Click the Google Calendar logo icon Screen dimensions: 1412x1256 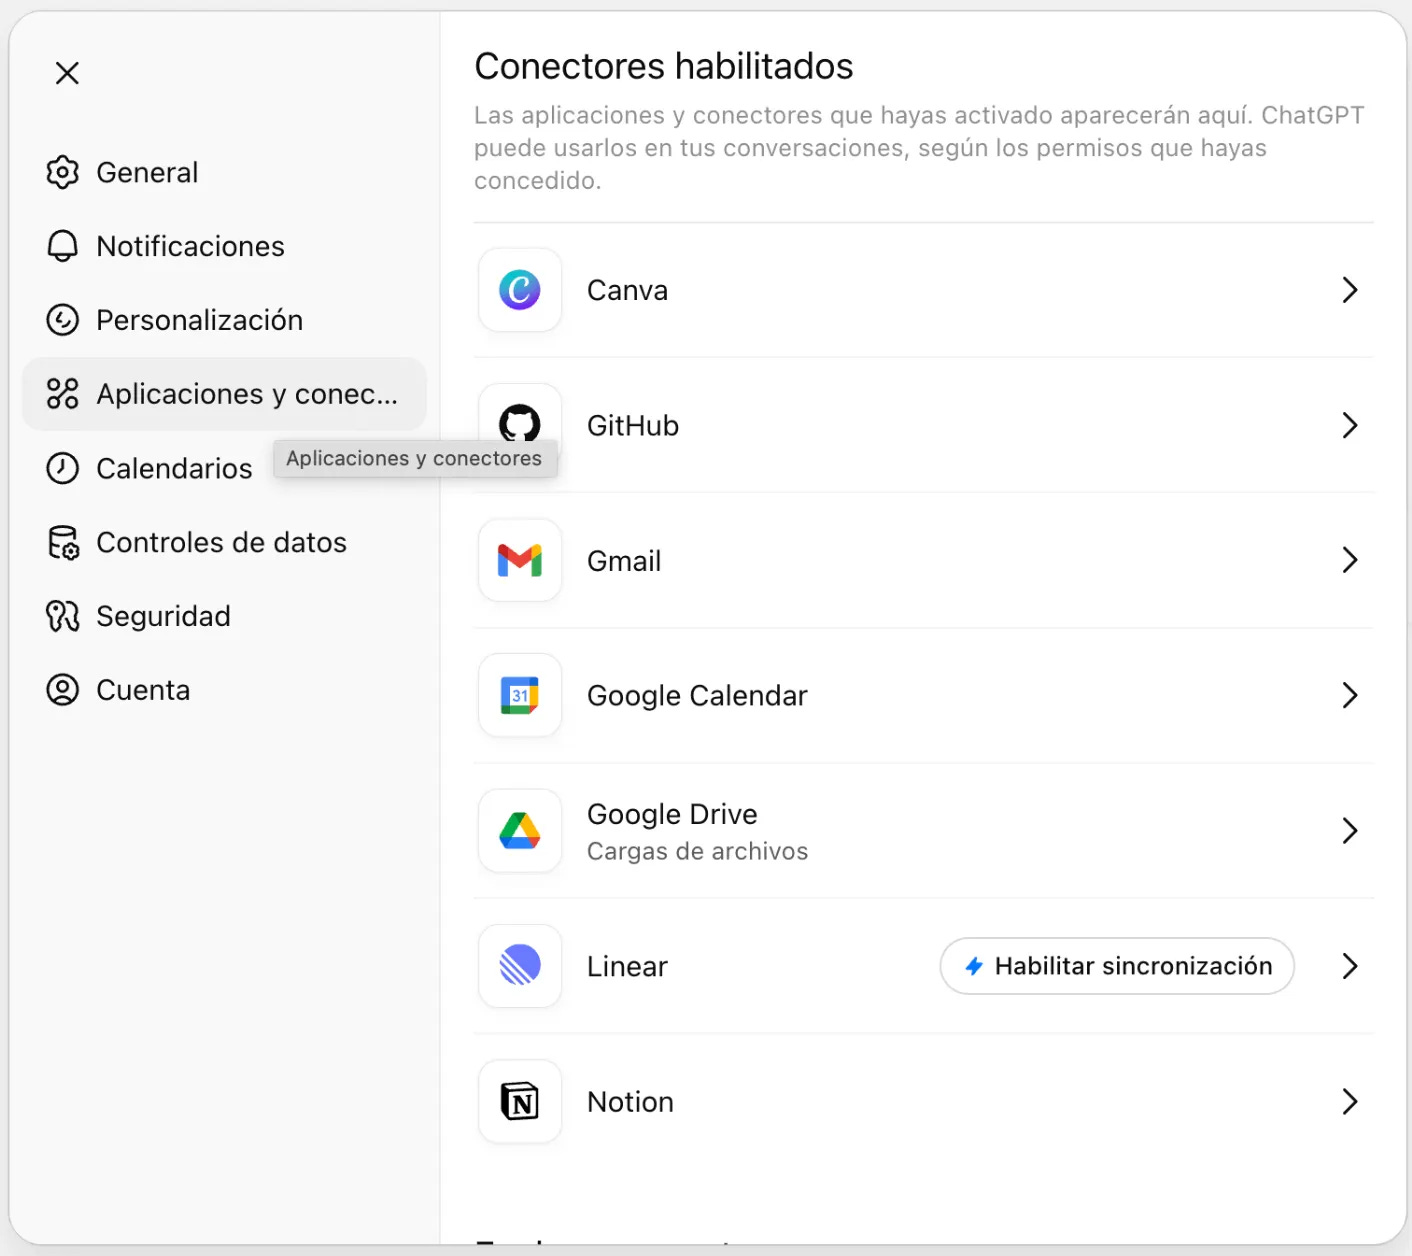[520, 695]
